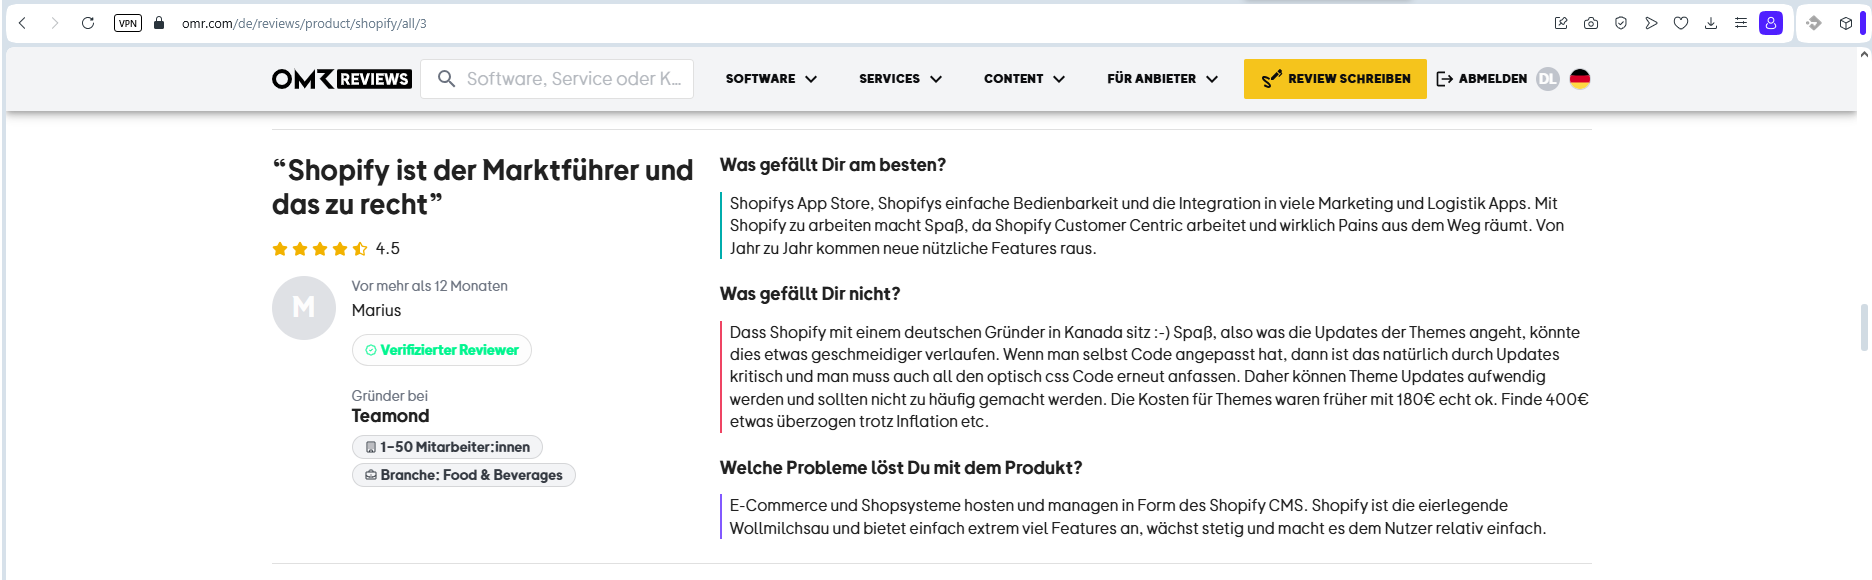
Task: Click the 4.5 star rating
Action: click(336, 249)
